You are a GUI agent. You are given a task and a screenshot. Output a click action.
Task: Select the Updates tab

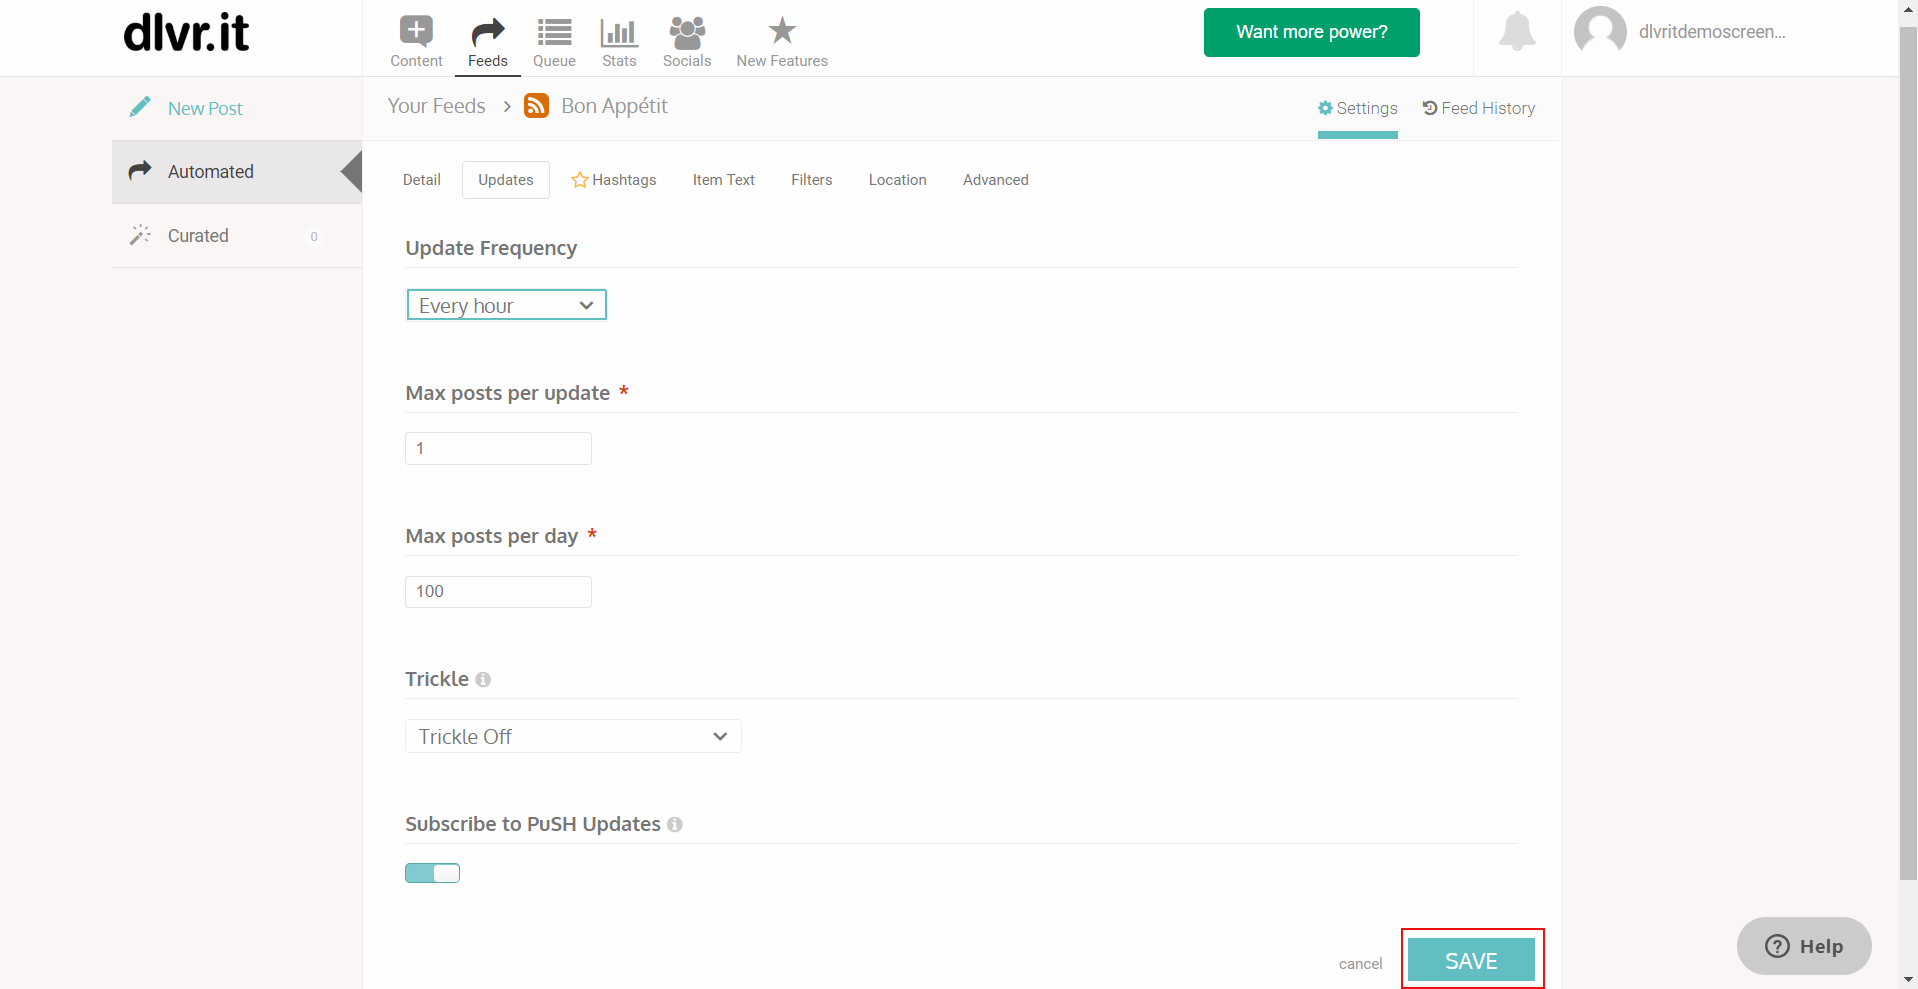[x=506, y=180]
